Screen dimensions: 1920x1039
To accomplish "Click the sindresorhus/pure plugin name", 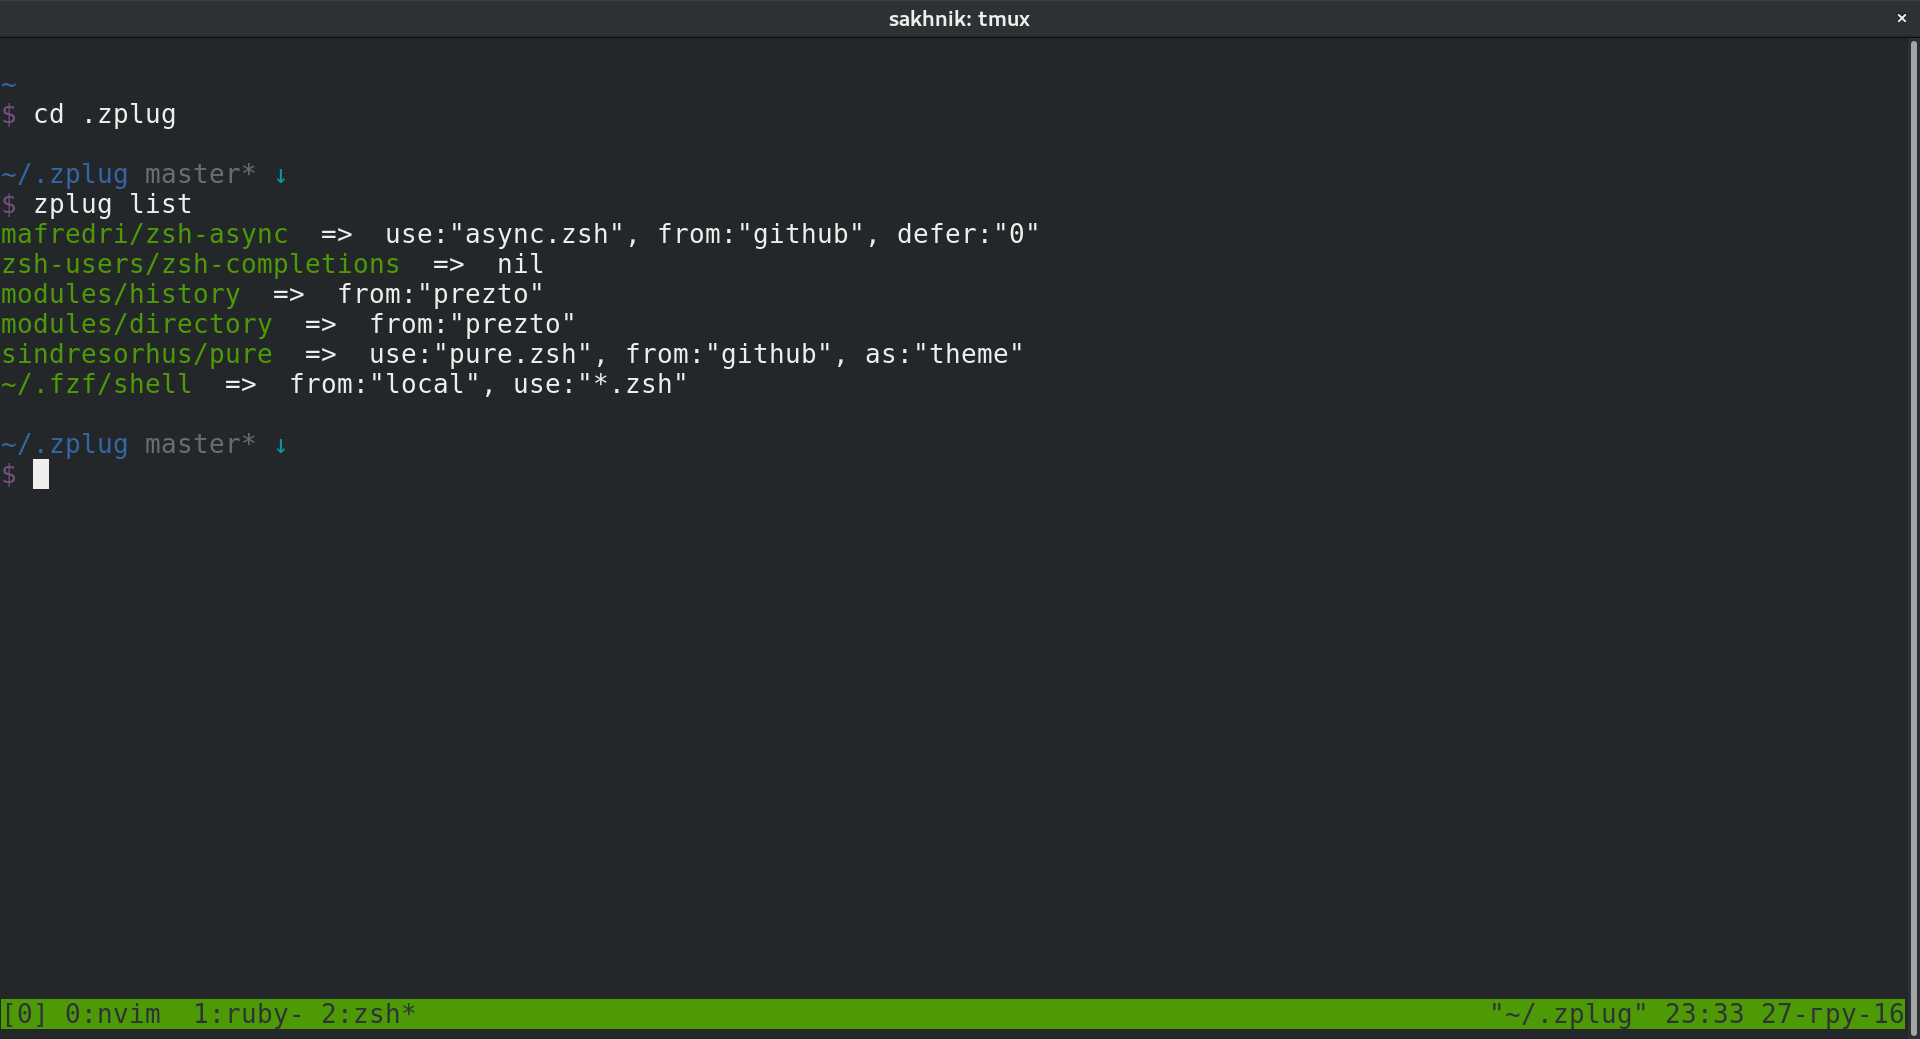I will point(137,355).
